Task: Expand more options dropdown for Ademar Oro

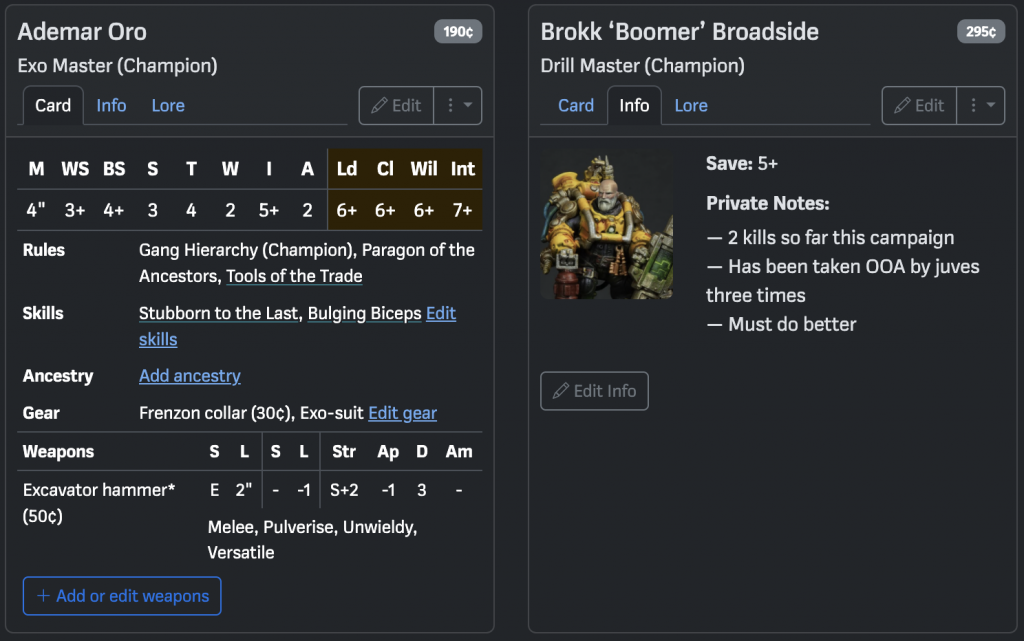Action: click(458, 105)
